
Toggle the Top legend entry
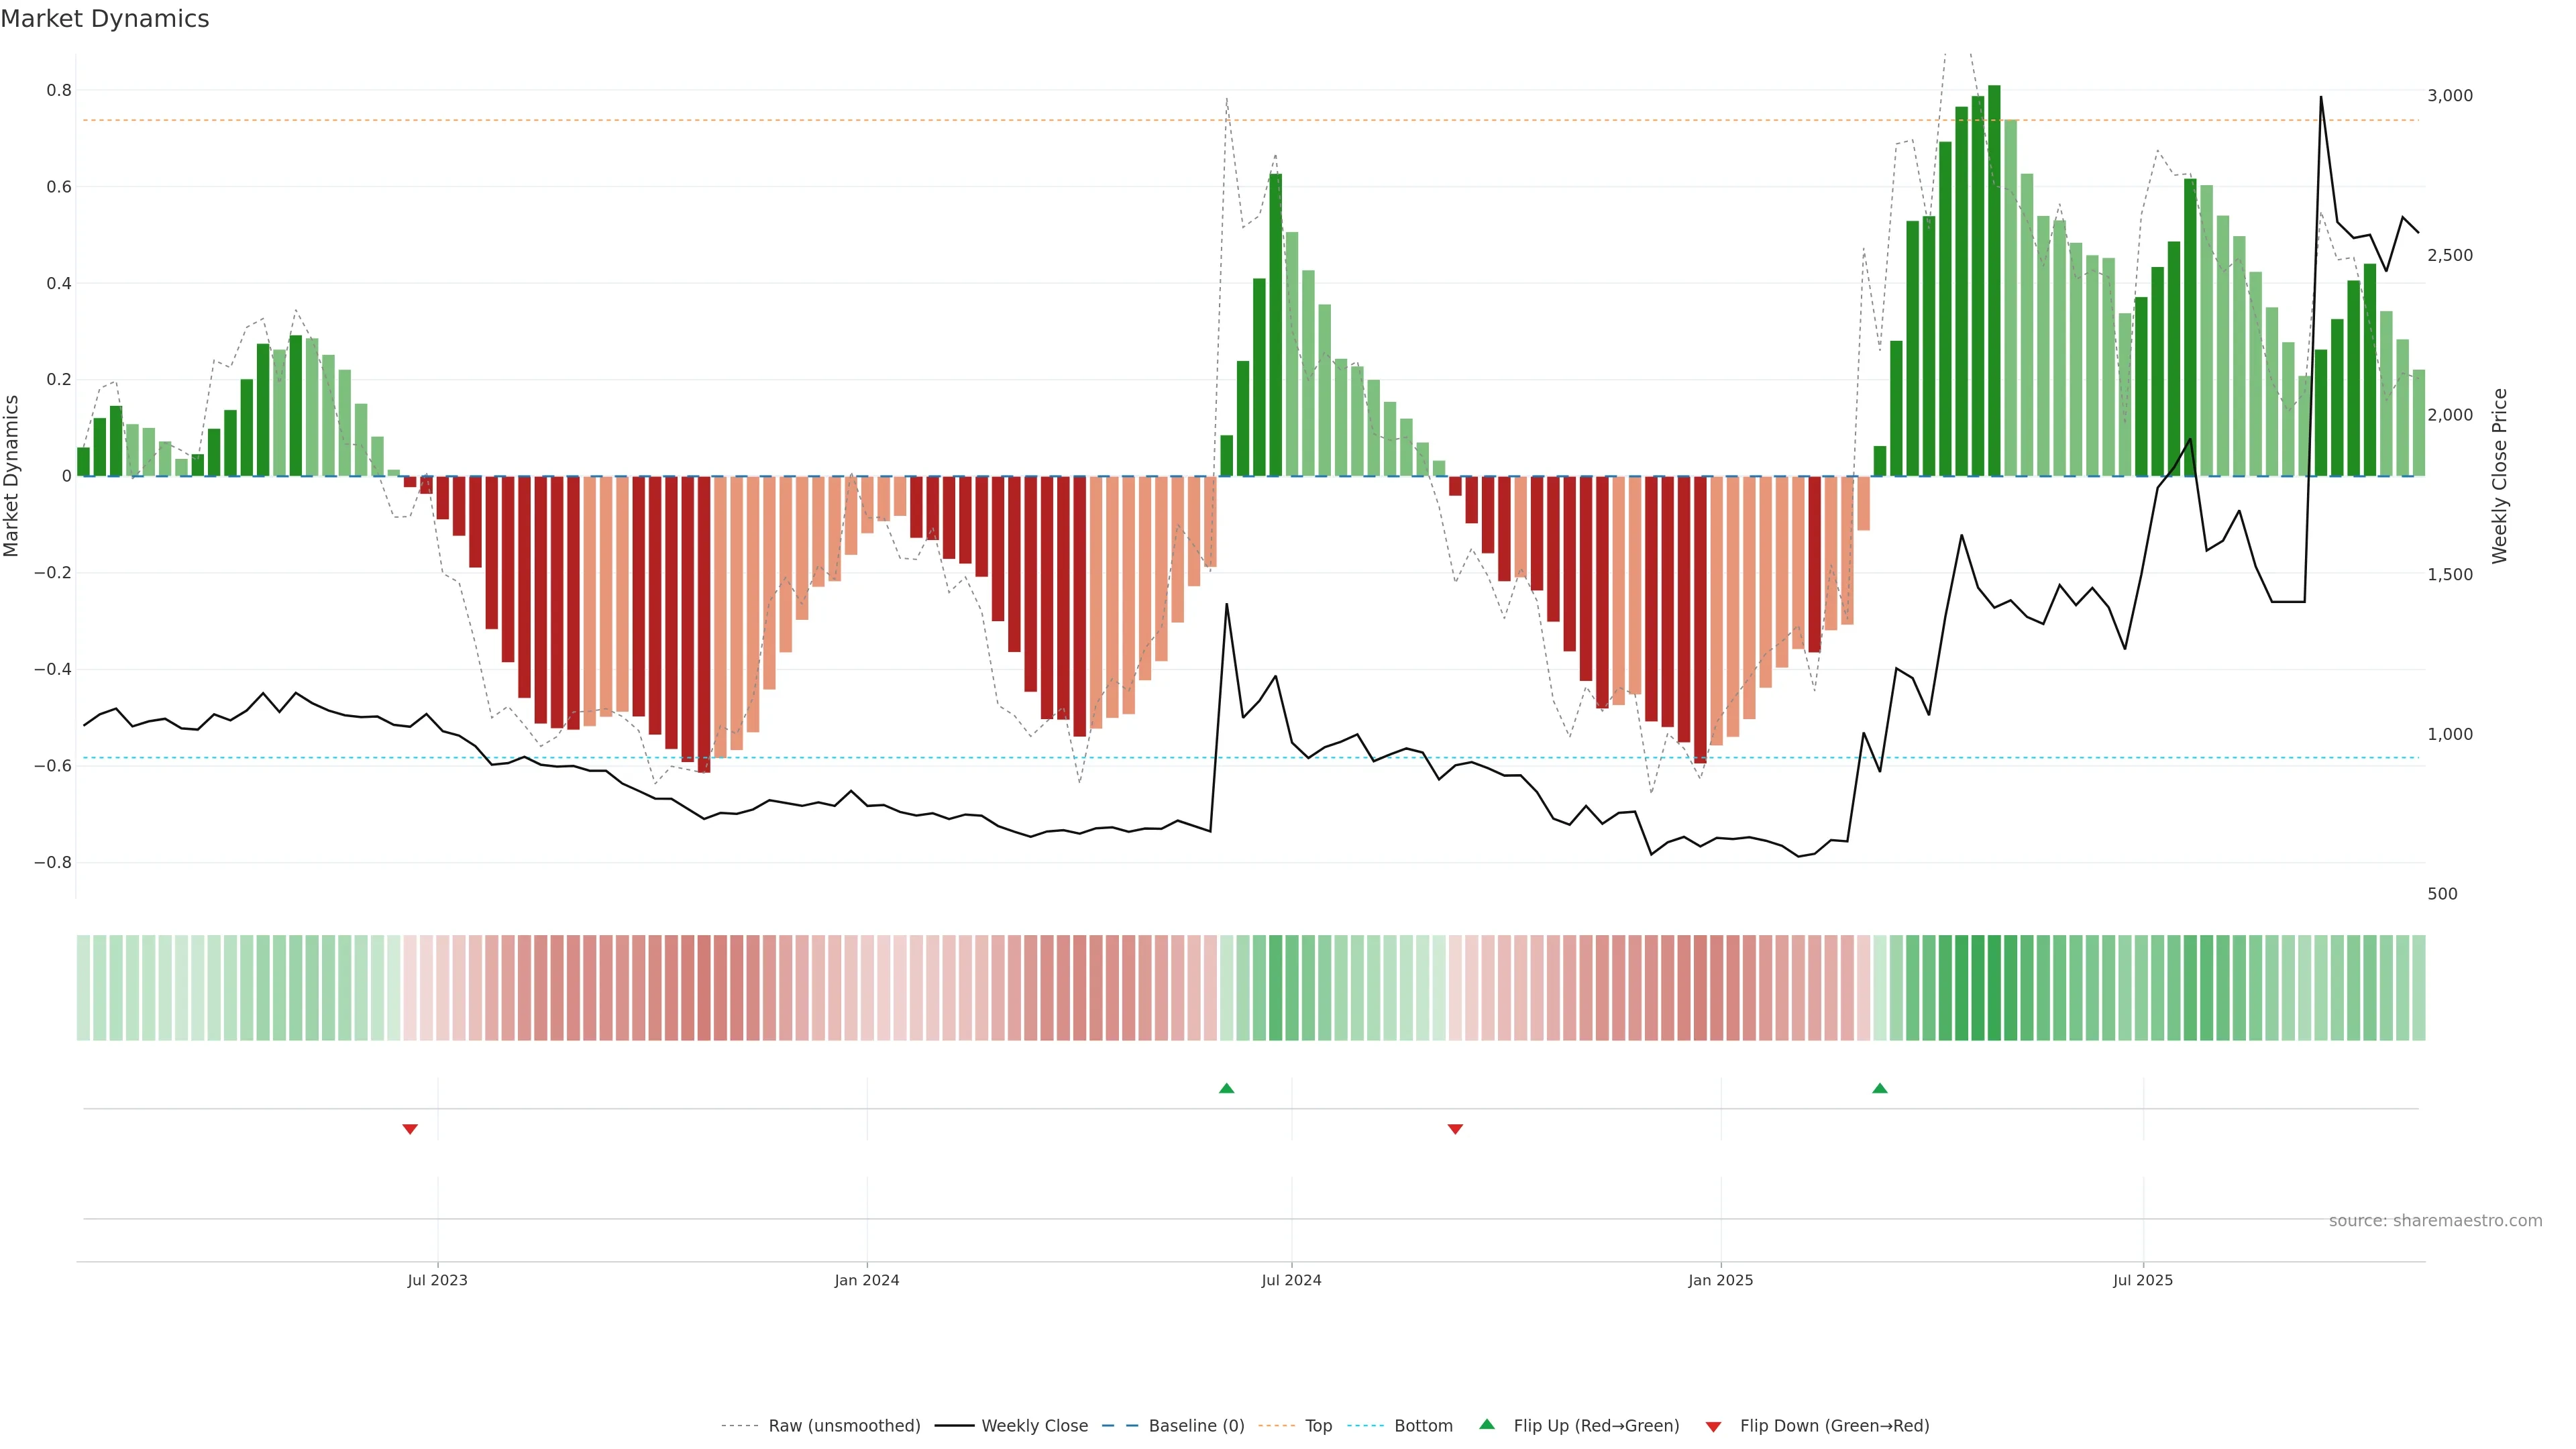pyautogui.click(x=1318, y=1426)
